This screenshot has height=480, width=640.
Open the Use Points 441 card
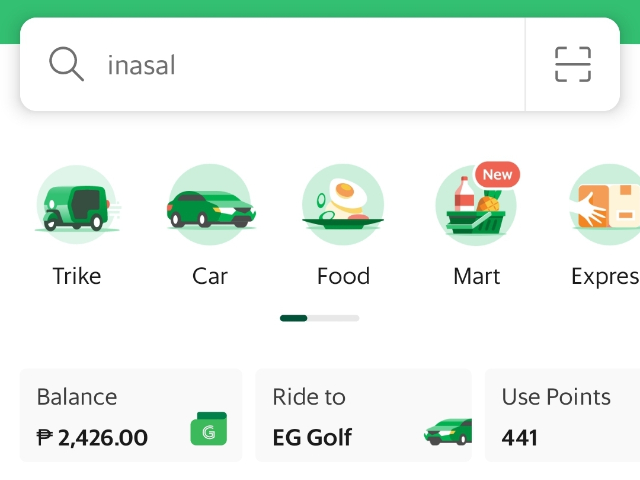pyautogui.click(x=562, y=415)
